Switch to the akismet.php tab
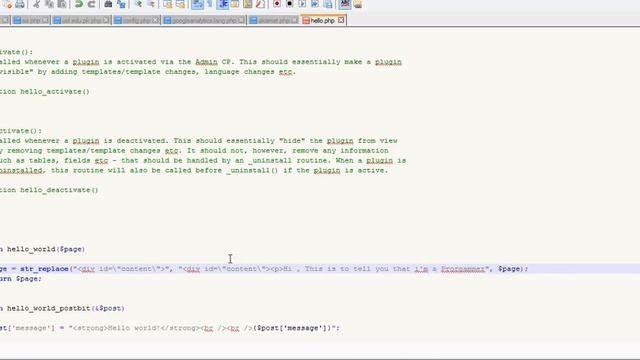The width and height of the screenshot is (640, 360). [273, 20]
